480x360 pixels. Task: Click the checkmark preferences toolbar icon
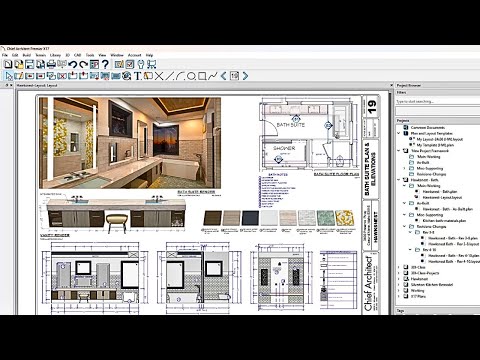[130, 64]
